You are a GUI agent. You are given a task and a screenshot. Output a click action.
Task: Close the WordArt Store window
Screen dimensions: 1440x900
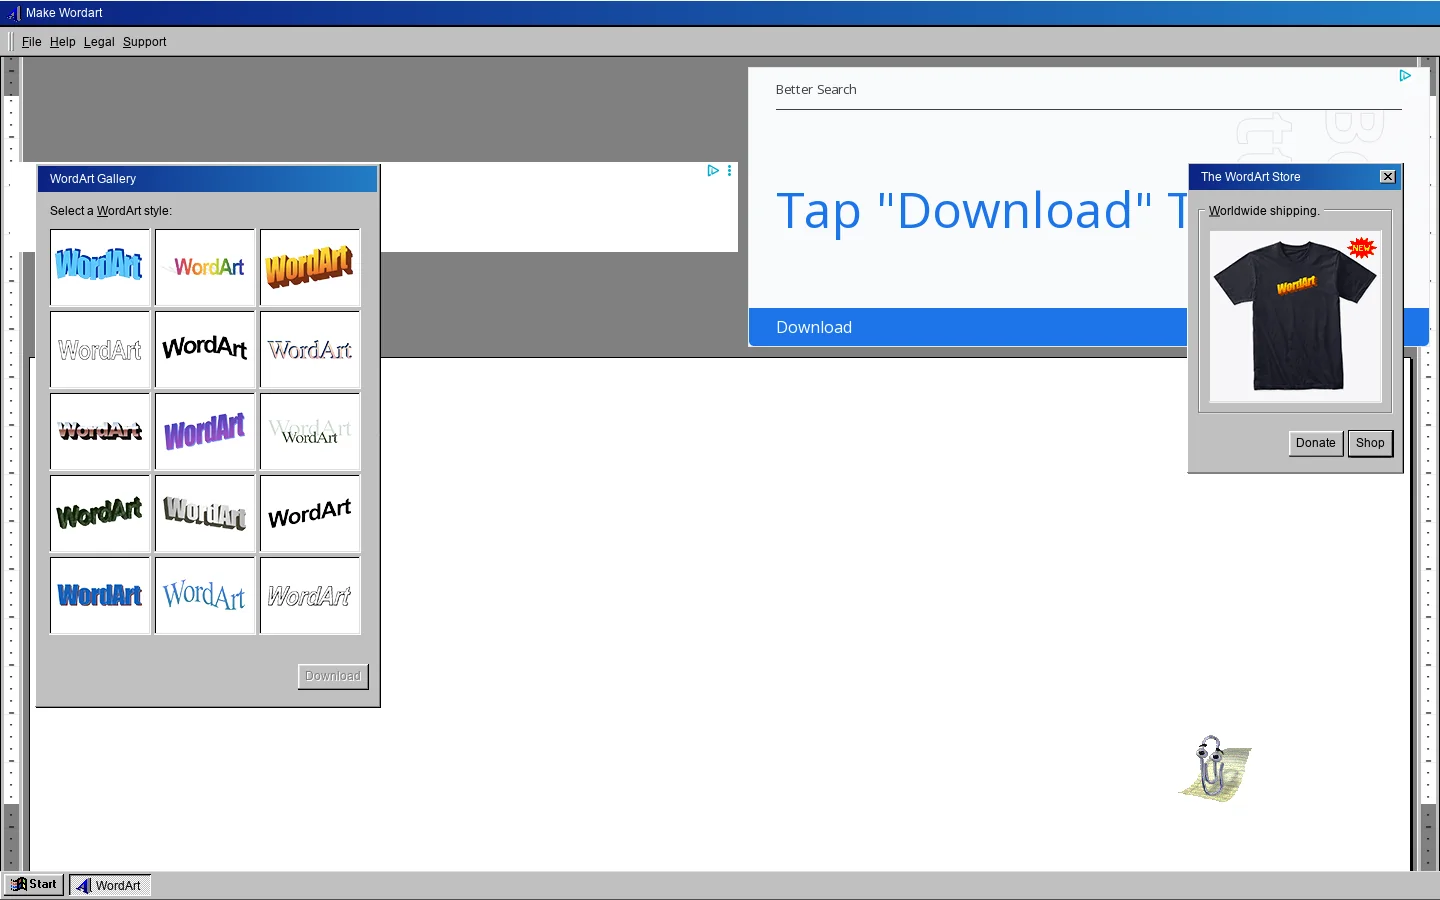1388,177
